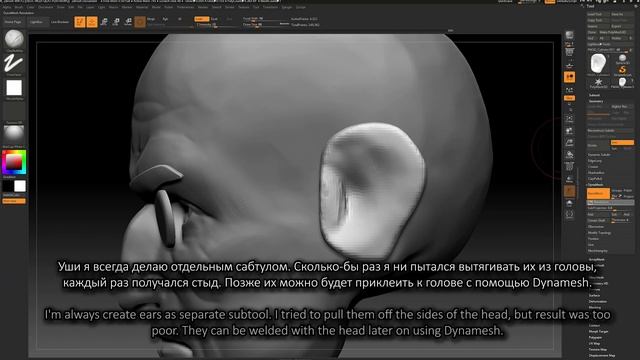Click the Xpose icon at bottom of right shelf
This screenshot has height=360, width=640.
[x=569, y=214]
